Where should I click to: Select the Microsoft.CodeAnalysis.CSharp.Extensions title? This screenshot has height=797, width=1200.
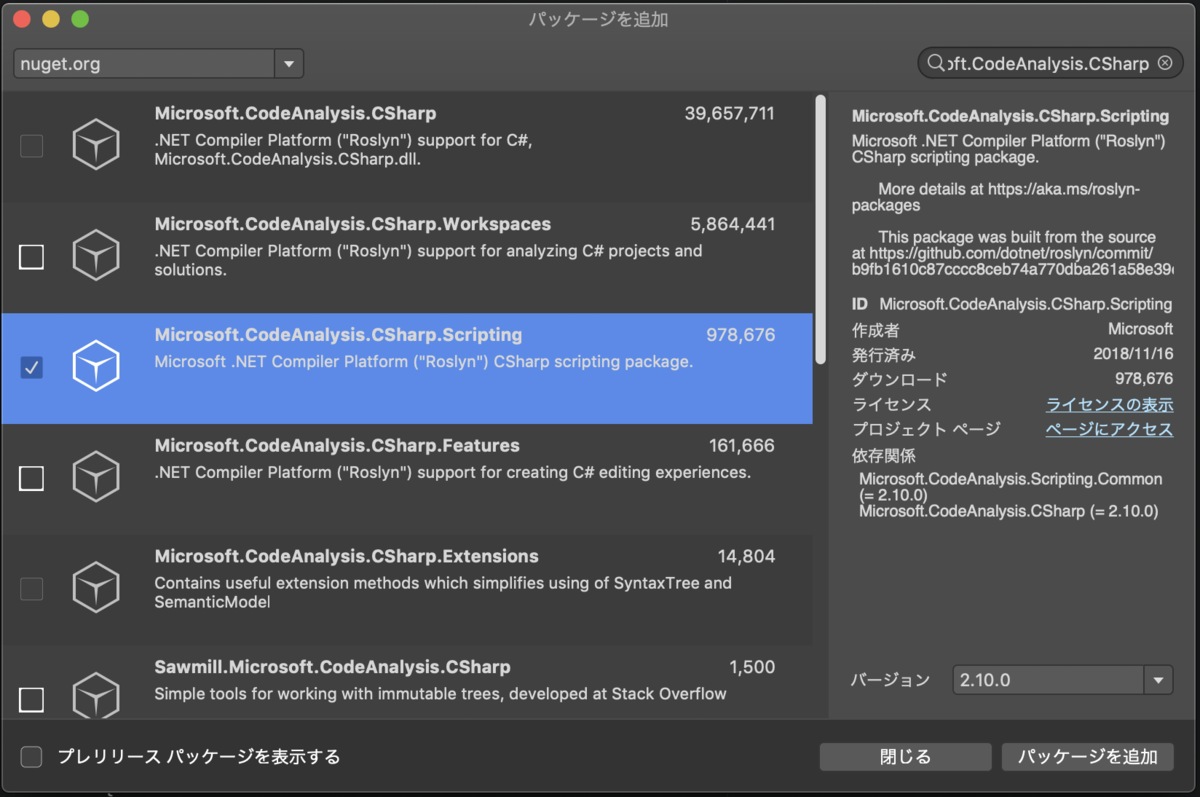[347, 556]
